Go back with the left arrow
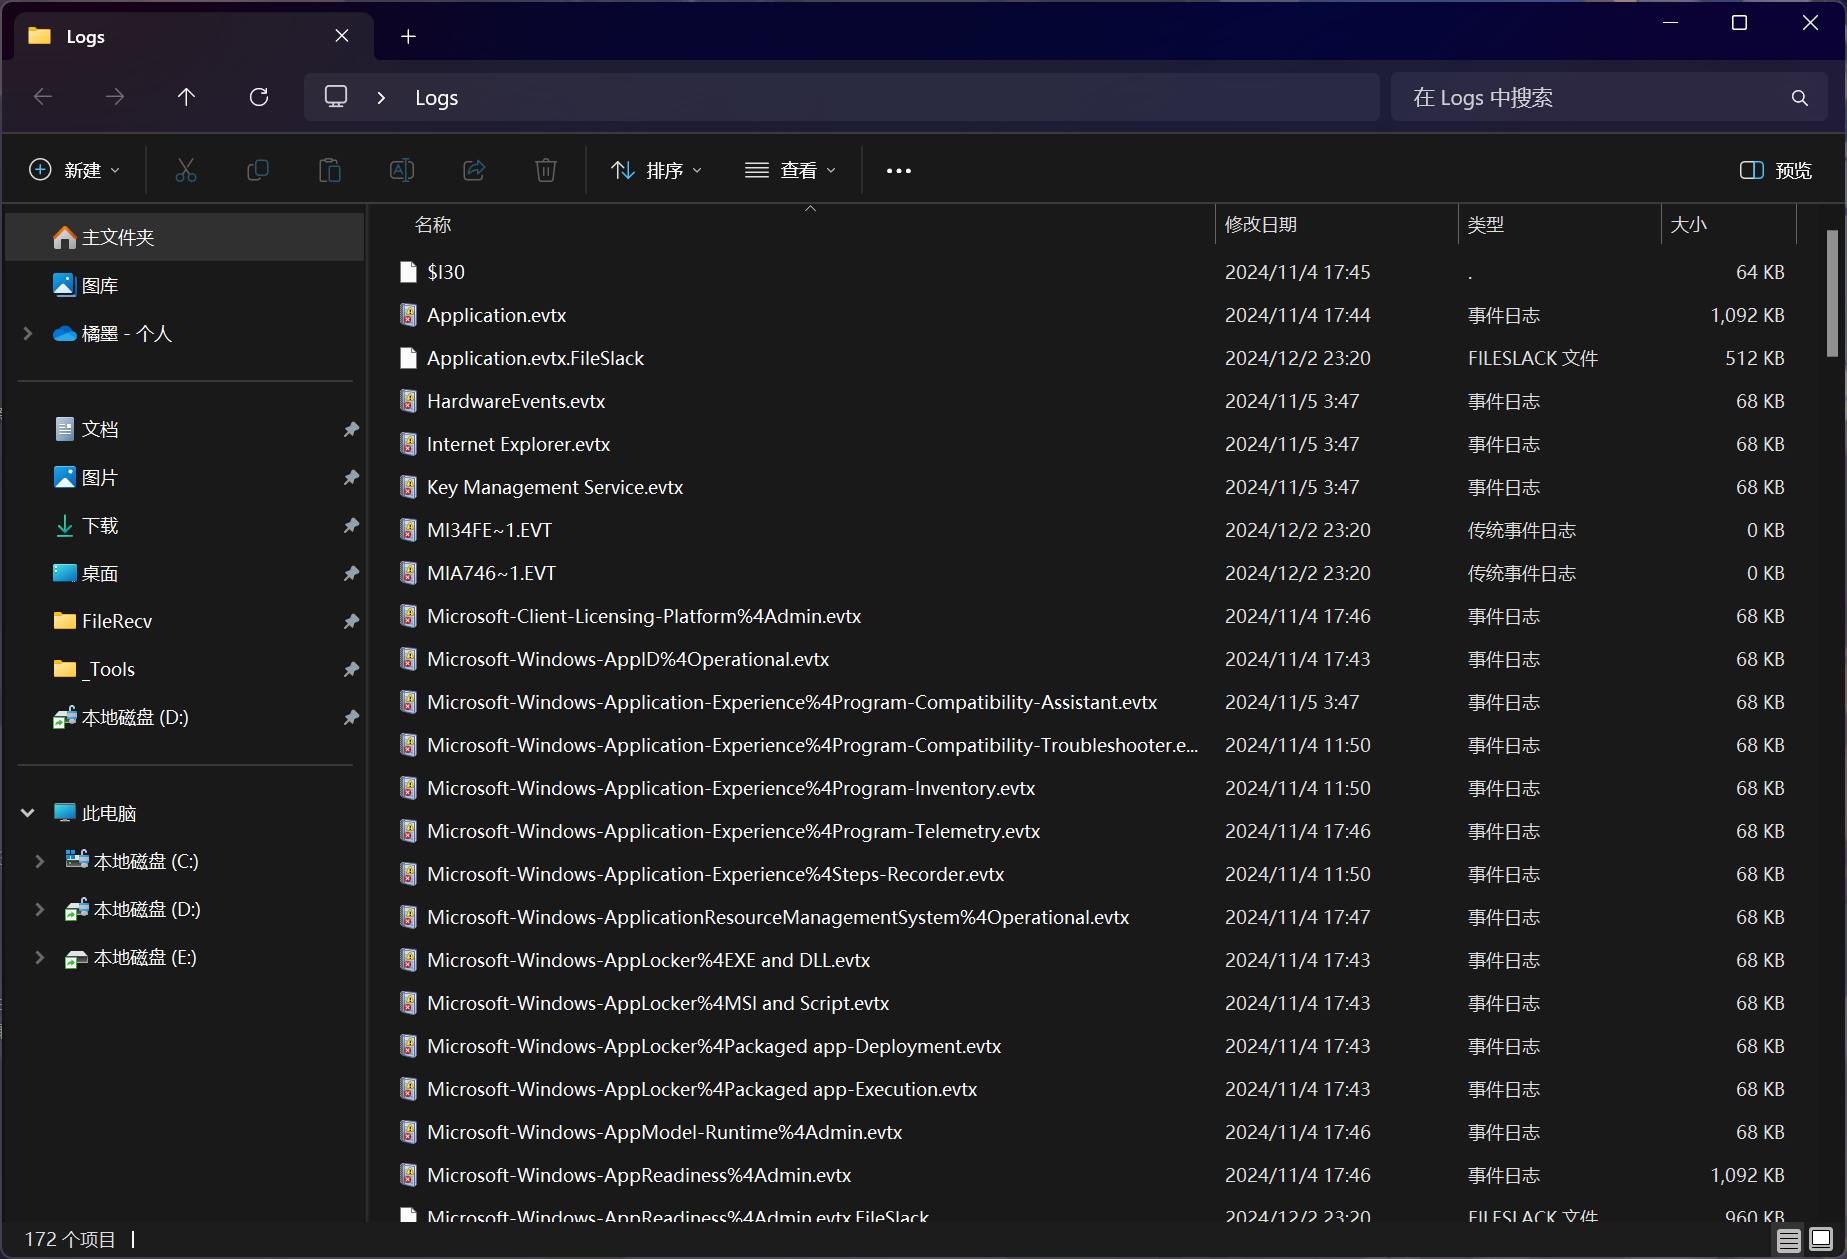This screenshot has width=1847, height=1259. [43, 97]
